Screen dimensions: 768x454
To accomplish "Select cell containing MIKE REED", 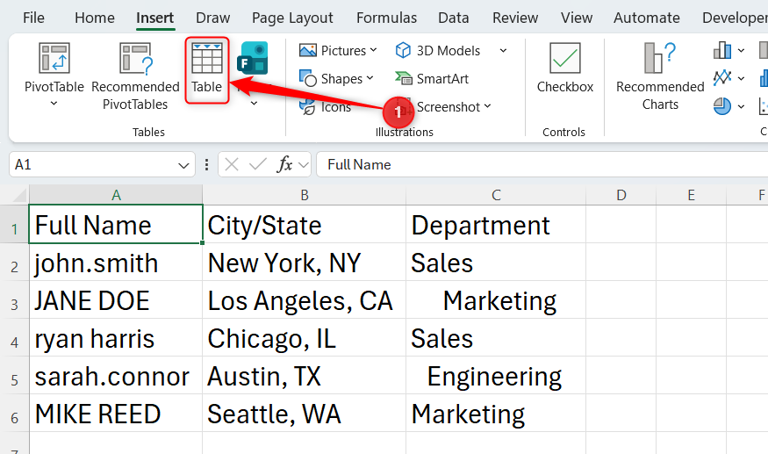I will pyautogui.click(x=116, y=413).
